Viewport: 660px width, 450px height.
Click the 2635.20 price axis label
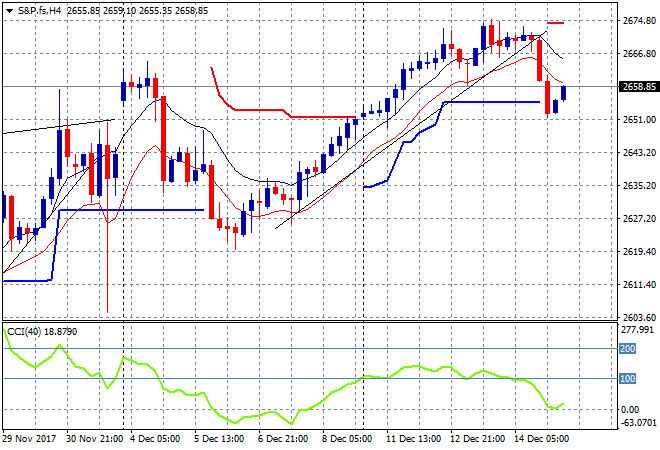point(639,185)
